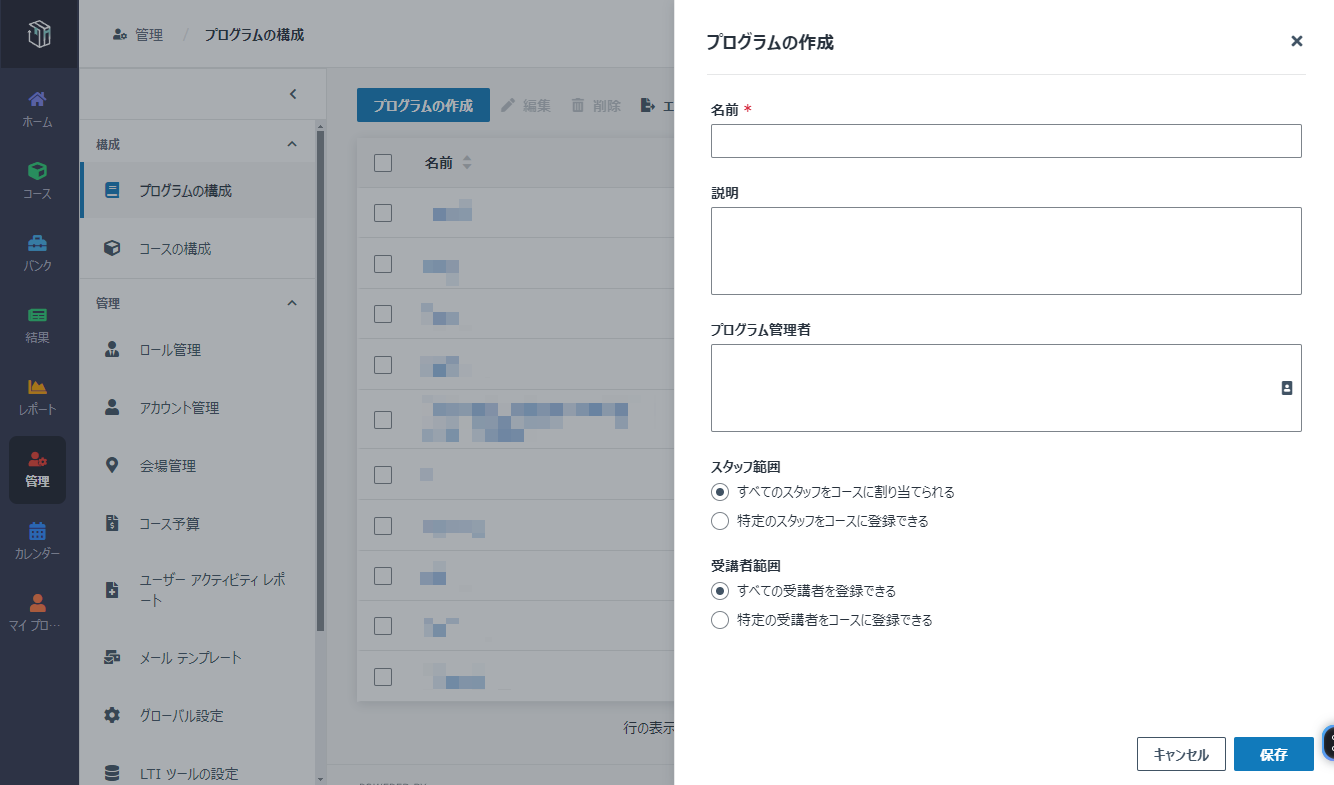
Task: Check the fourth row checkbox
Action: point(383,364)
